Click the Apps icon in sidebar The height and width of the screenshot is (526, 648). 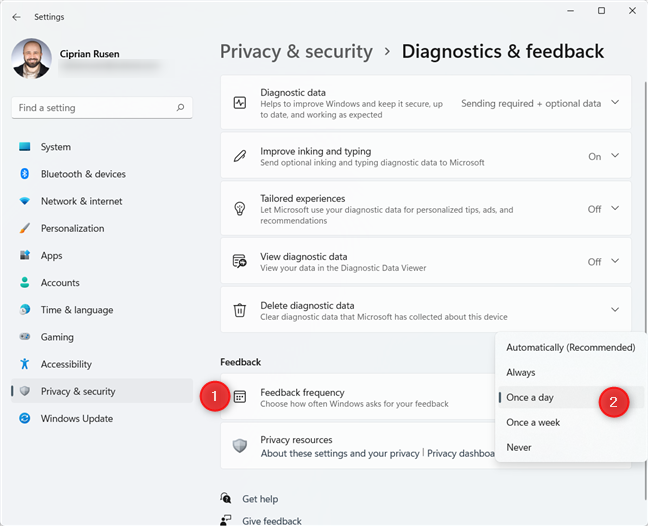click(x=25, y=255)
